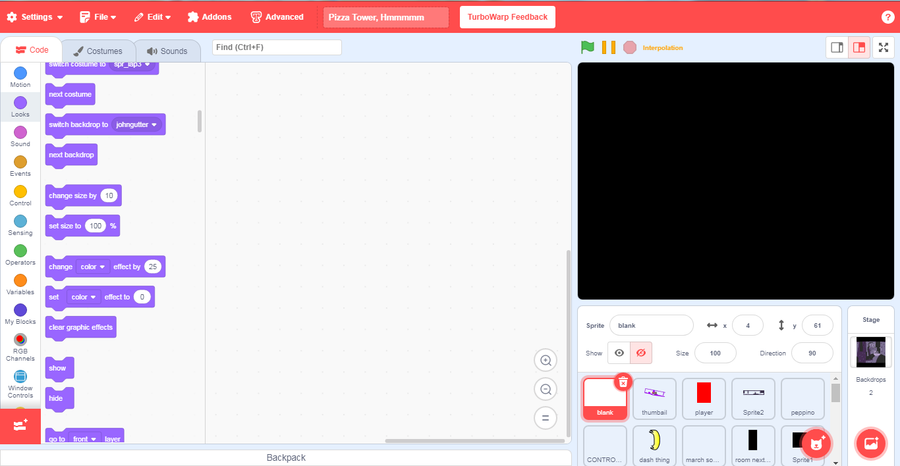The width and height of the screenshot is (900, 466).
Task: Select the Events block category
Action: tap(20, 166)
